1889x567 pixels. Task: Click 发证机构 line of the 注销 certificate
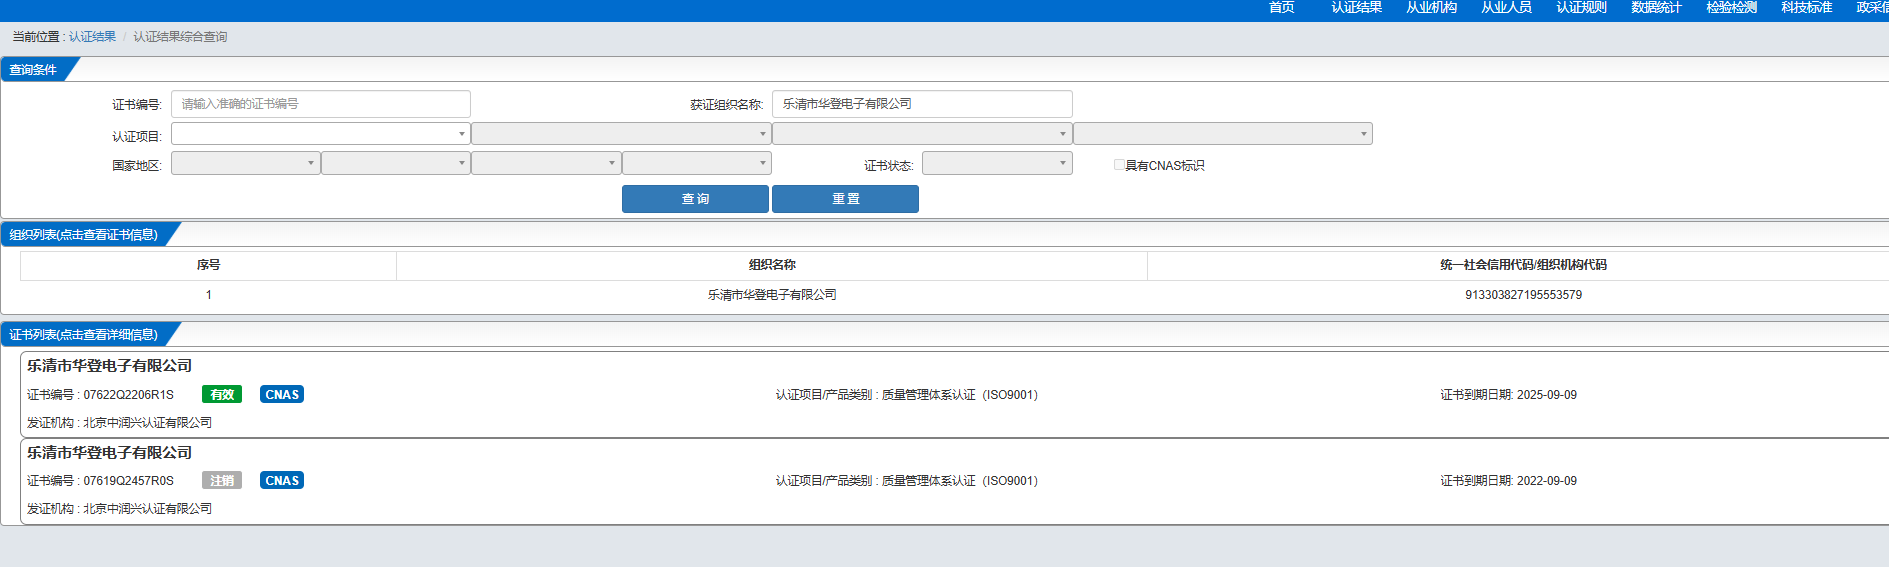point(119,509)
